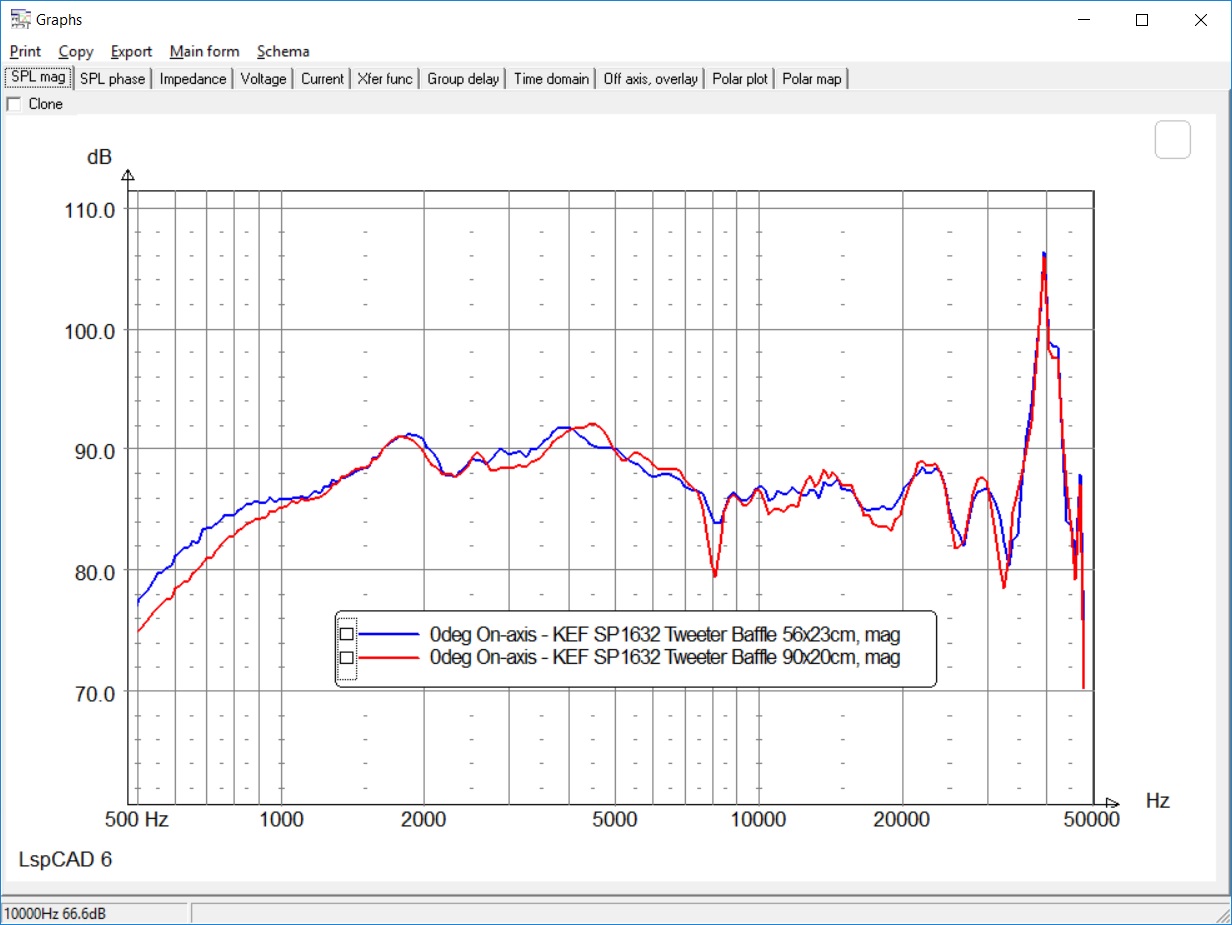The height and width of the screenshot is (925, 1232).
Task: Click the 500 Hz axis label
Action: [136, 819]
